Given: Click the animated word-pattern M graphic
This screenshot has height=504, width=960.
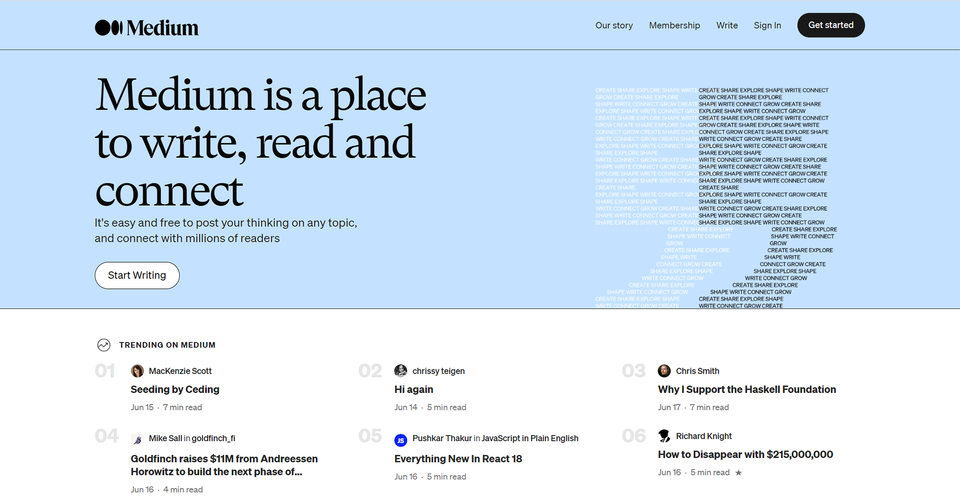Looking at the screenshot, I should 716,197.
